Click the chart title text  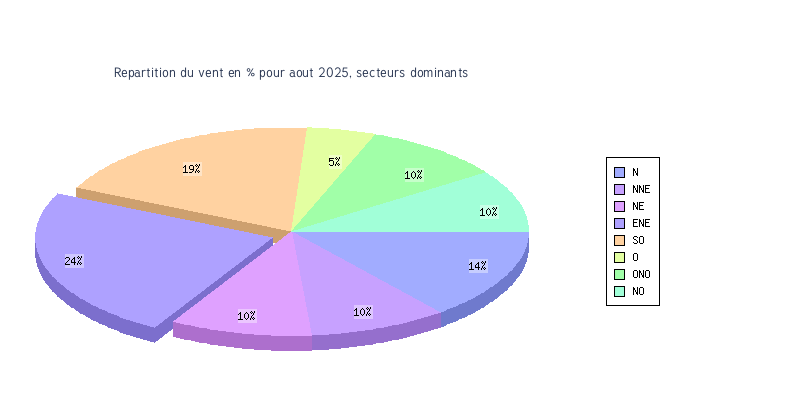[x=291, y=73]
